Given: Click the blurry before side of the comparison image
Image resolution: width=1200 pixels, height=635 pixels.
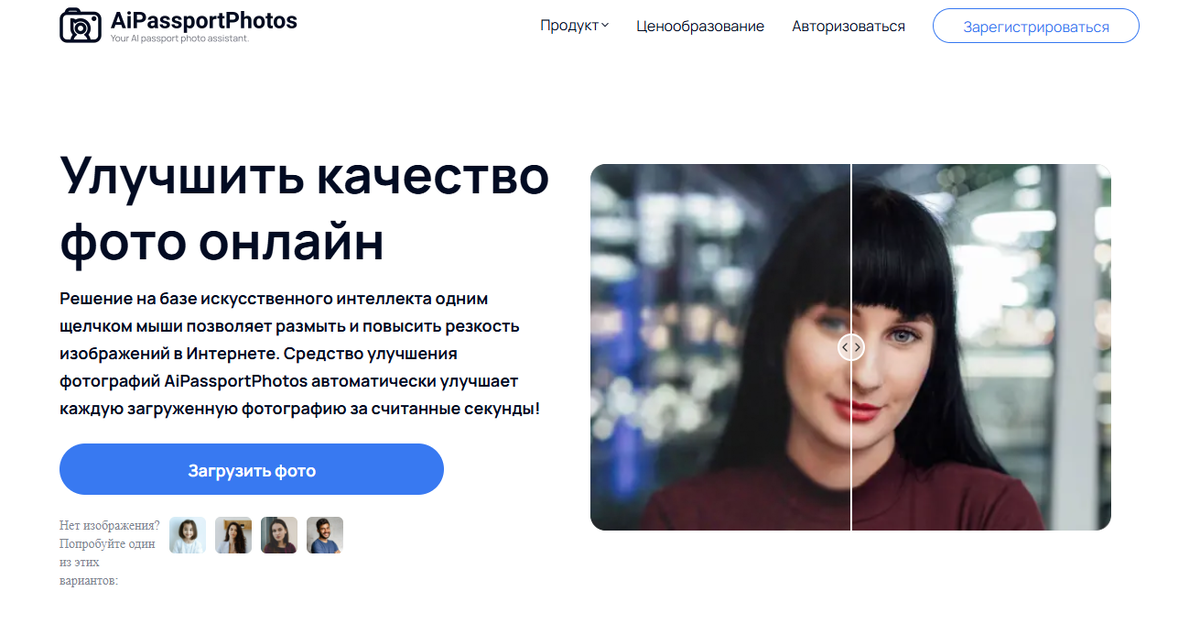Looking at the screenshot, I should pyautogui.click(x=720, y=347).
